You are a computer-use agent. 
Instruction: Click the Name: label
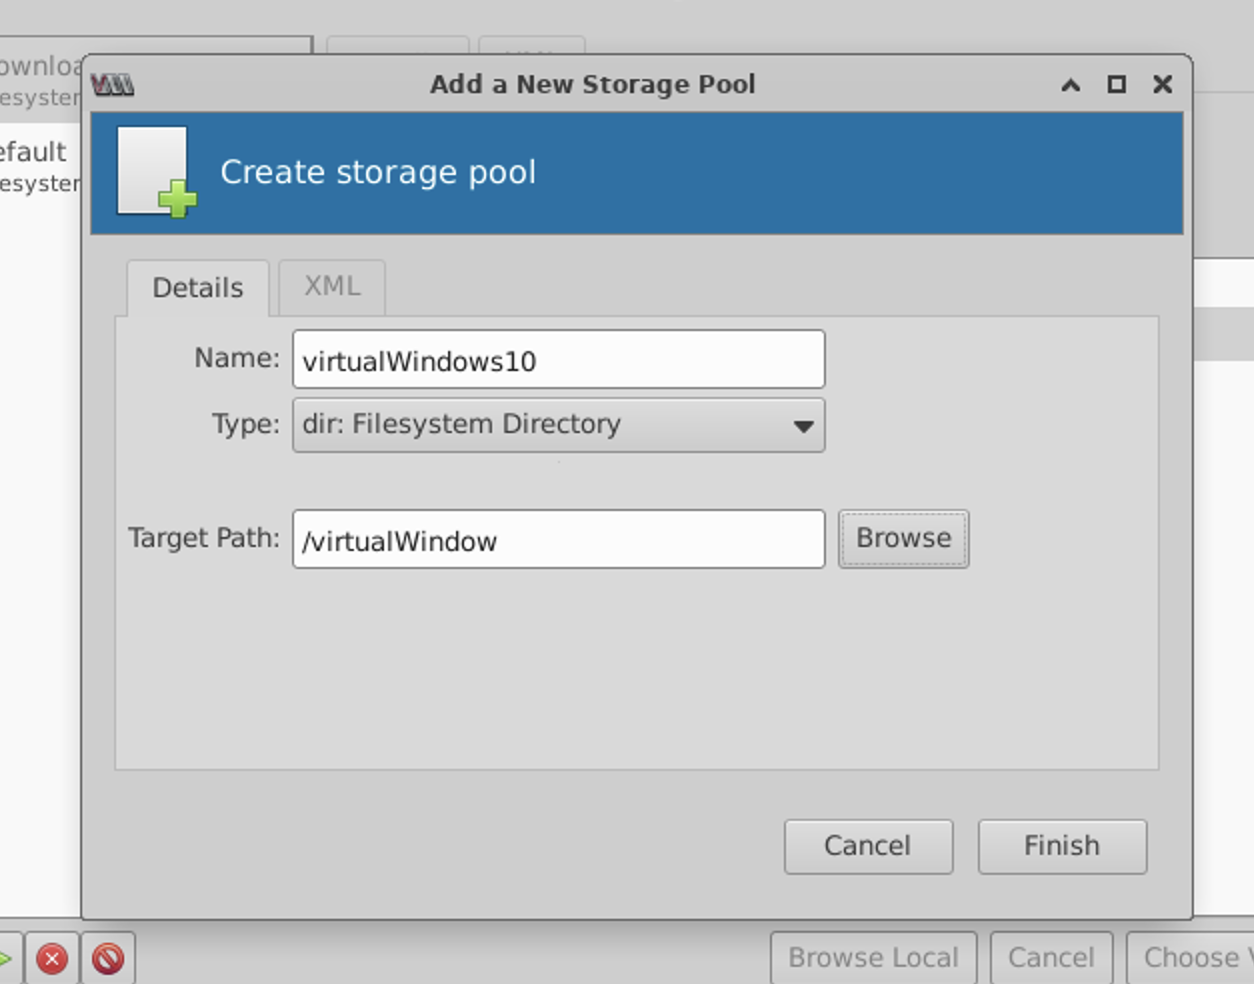tap(237, 358)
